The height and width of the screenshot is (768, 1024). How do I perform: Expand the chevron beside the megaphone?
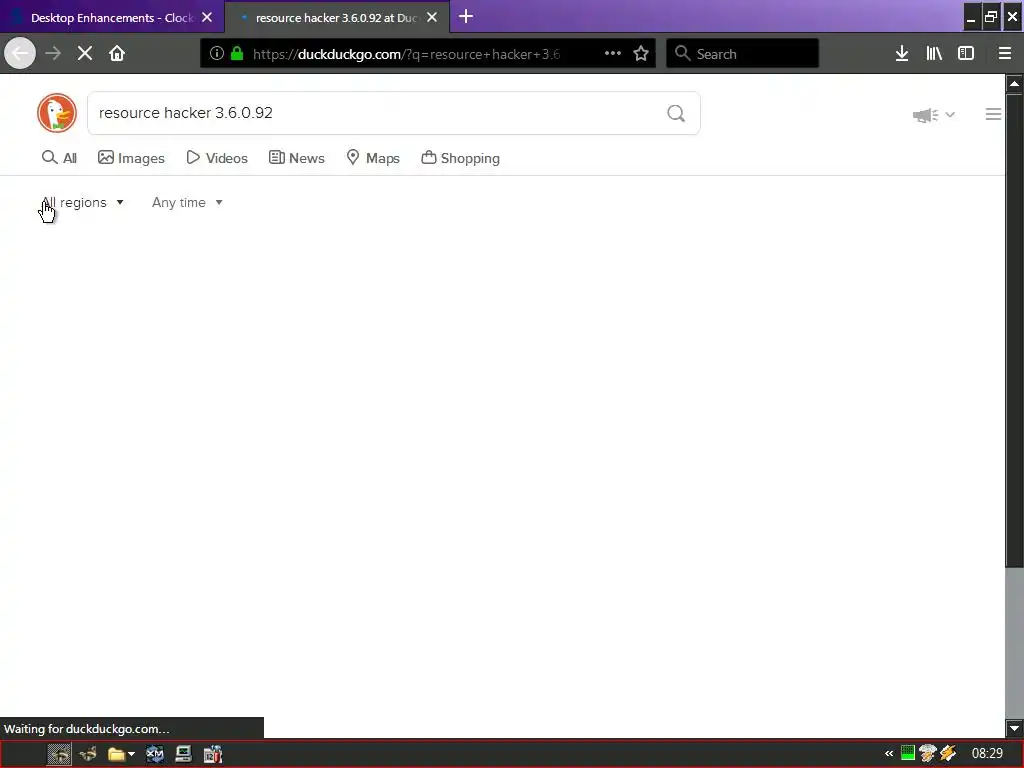(950, 115)
